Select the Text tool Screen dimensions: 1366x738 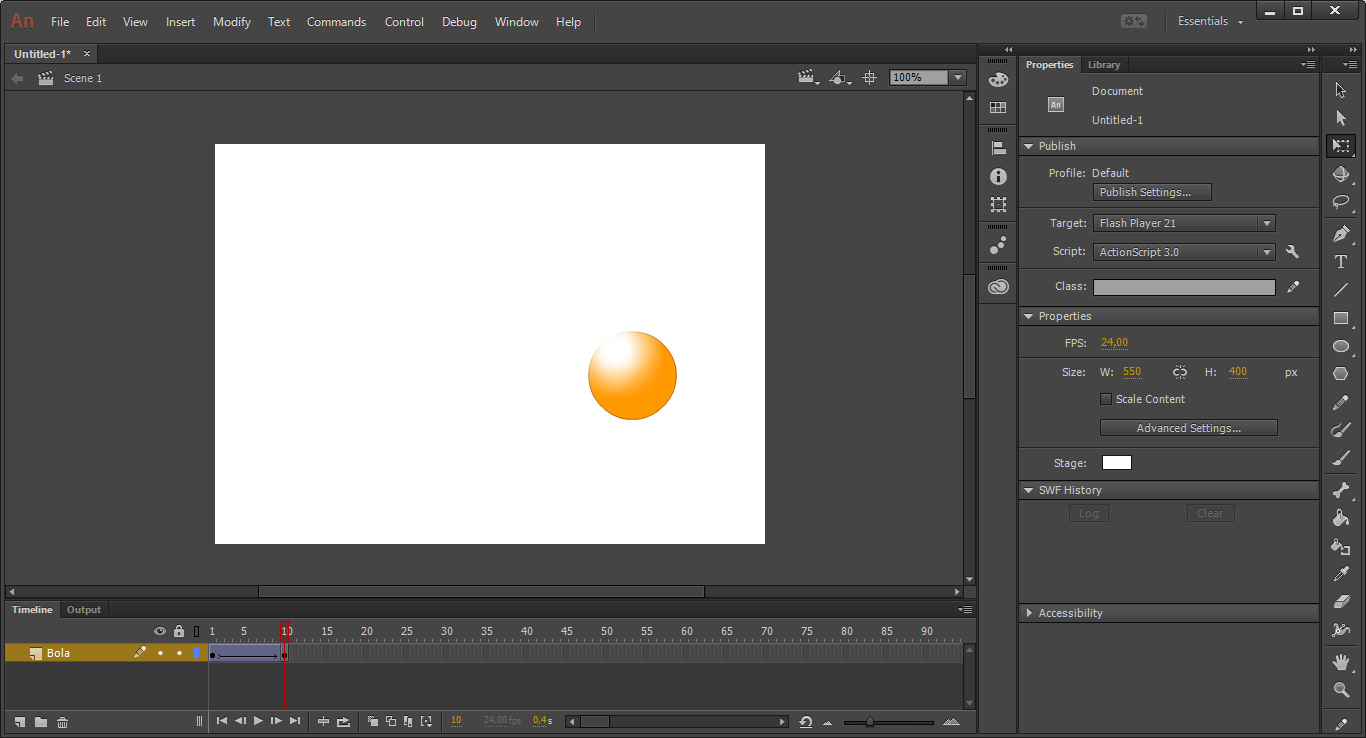(1341, 262)
